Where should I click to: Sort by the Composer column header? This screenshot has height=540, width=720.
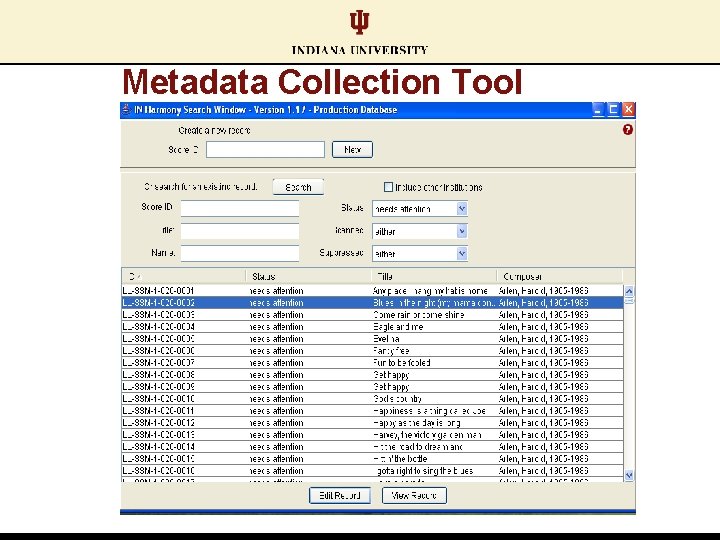(560, 276)
